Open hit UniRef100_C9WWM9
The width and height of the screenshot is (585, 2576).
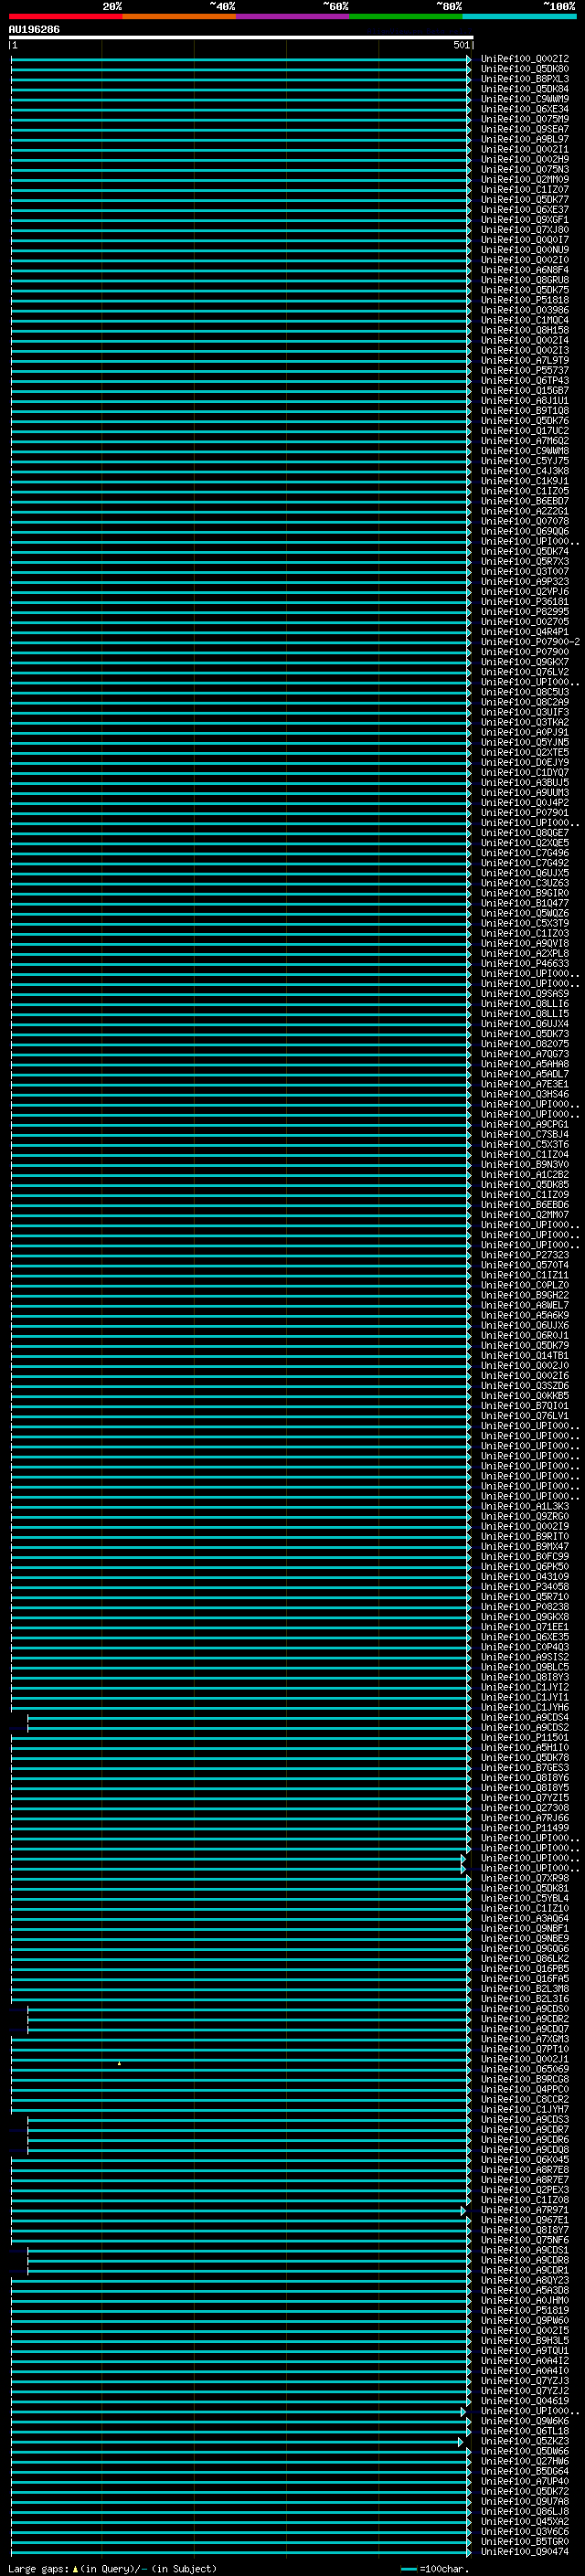[x=525, y=99]
